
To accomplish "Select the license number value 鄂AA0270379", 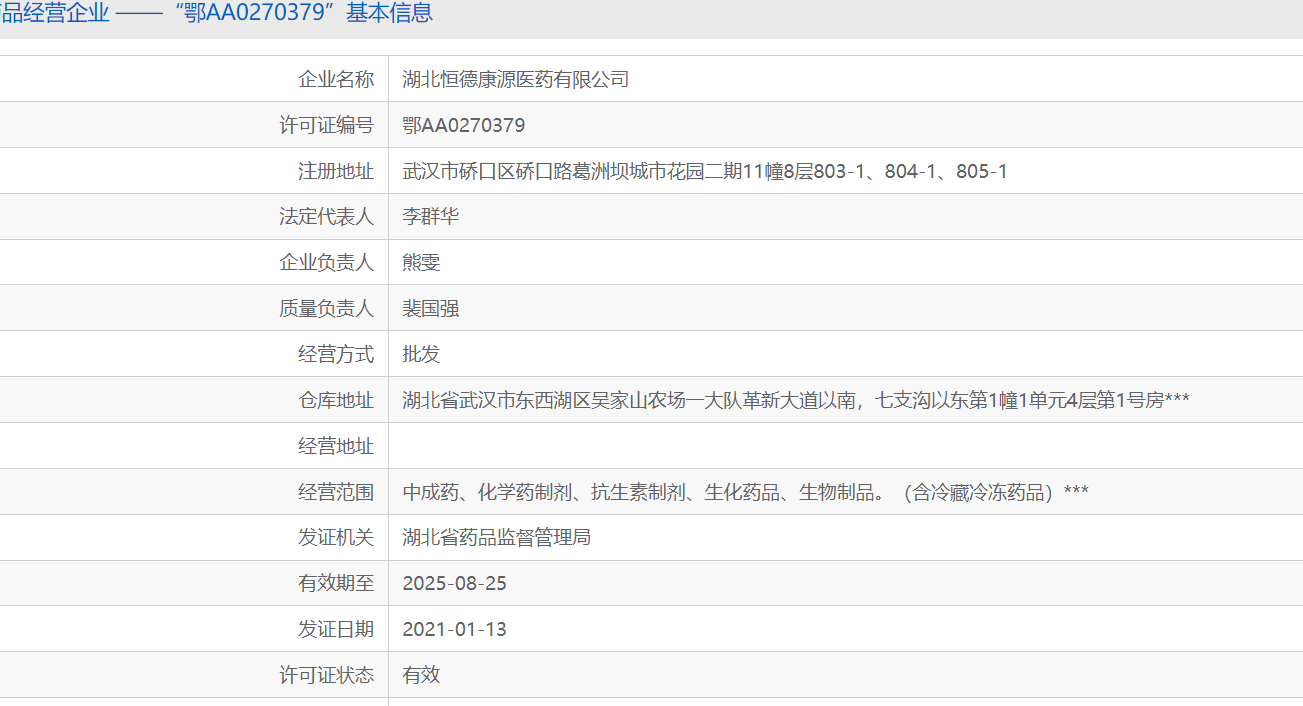I will (x=463, y=125).
